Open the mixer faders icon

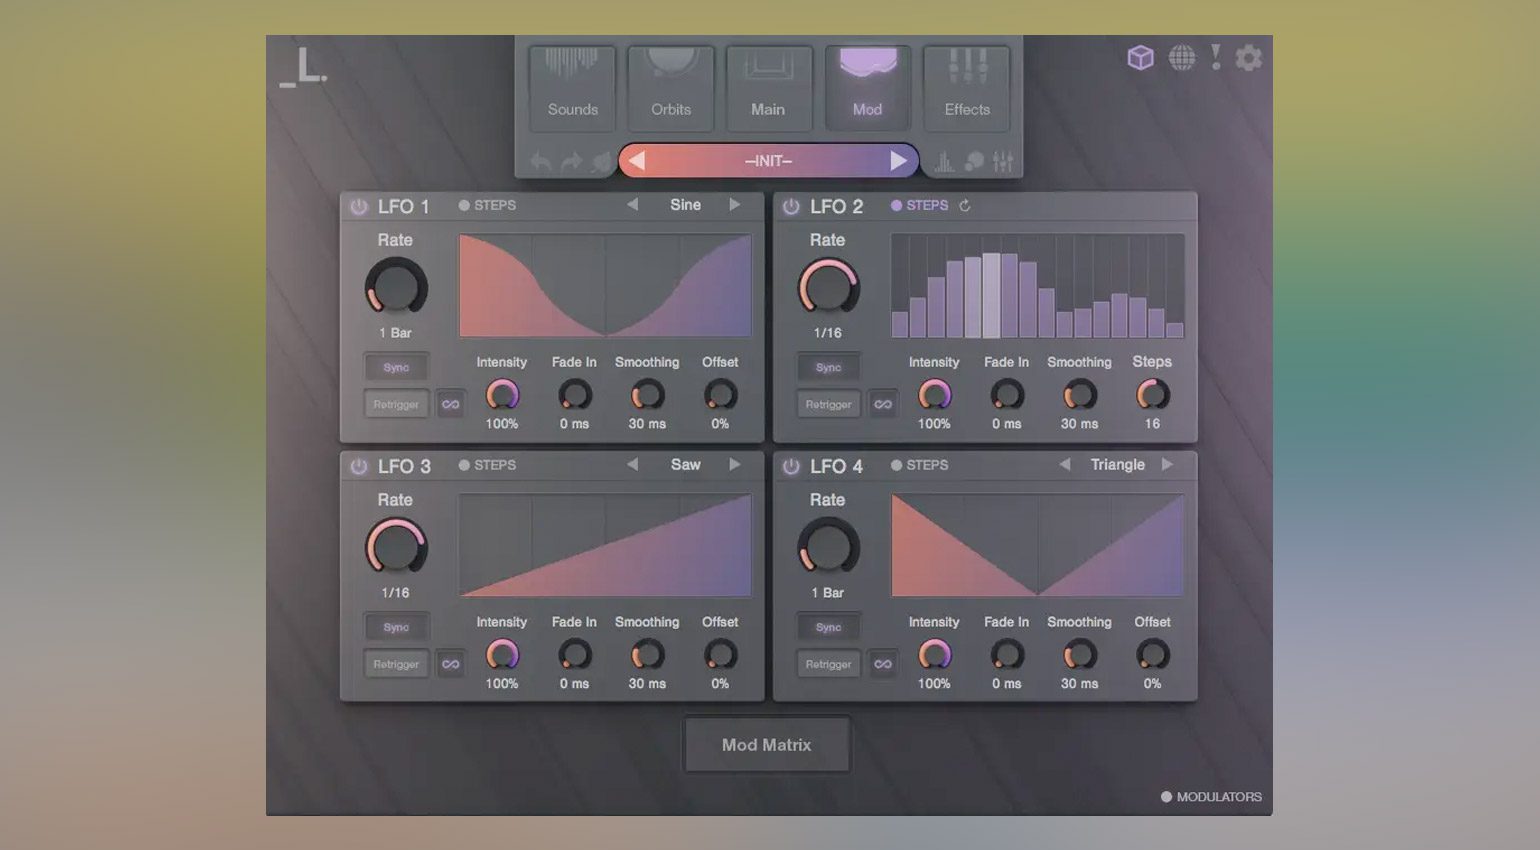pos(1003,161)
